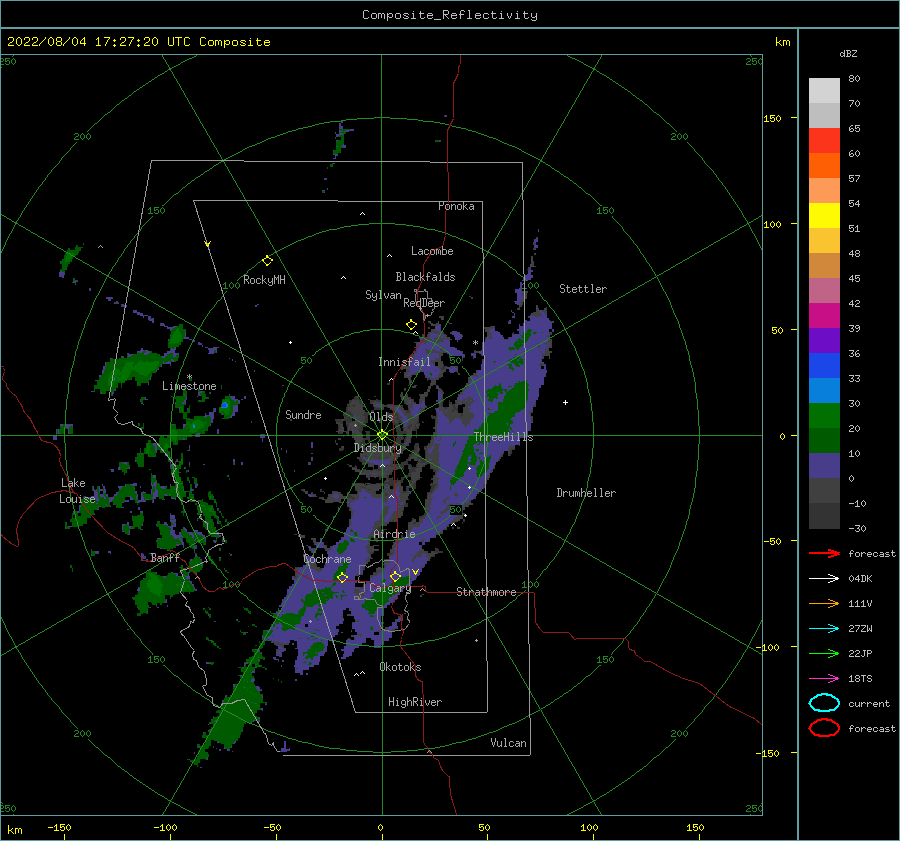Select the -30 to -10 dBZ dark gray swatch
Viewport: 900px width, 841px height.
pos(824,516)
